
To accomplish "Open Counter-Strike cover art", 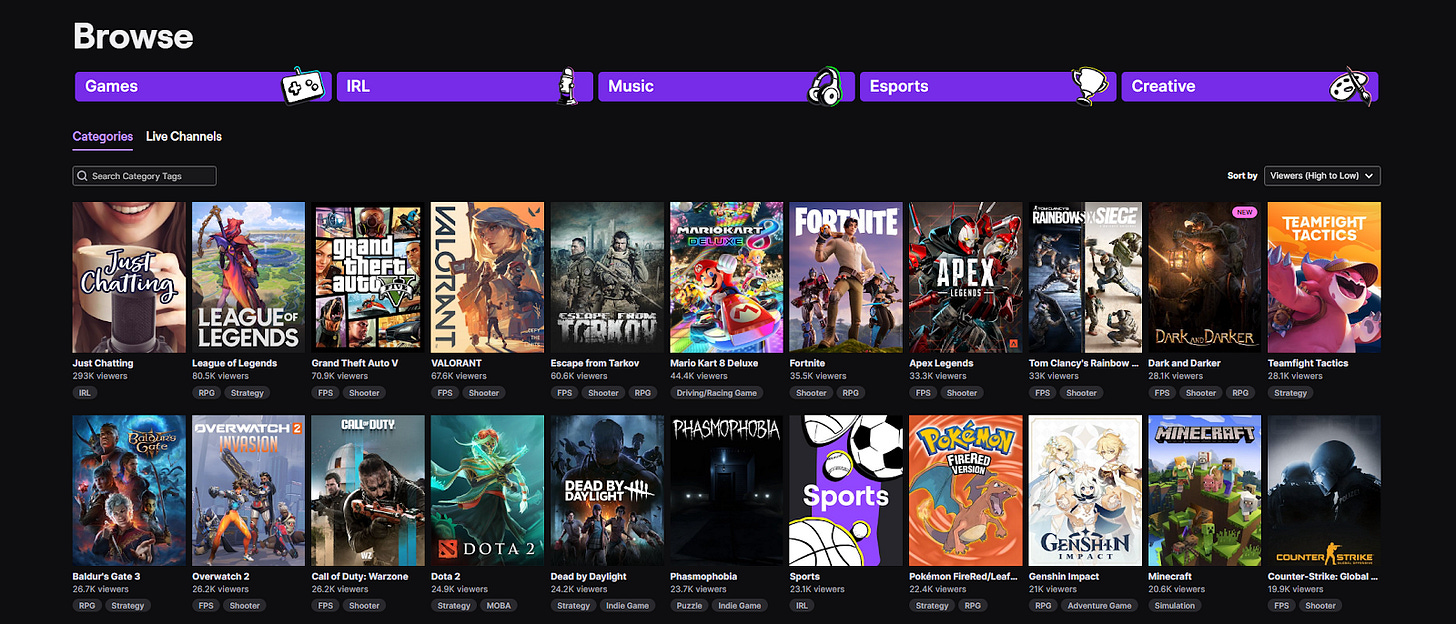I will [x=1324, y=490].
